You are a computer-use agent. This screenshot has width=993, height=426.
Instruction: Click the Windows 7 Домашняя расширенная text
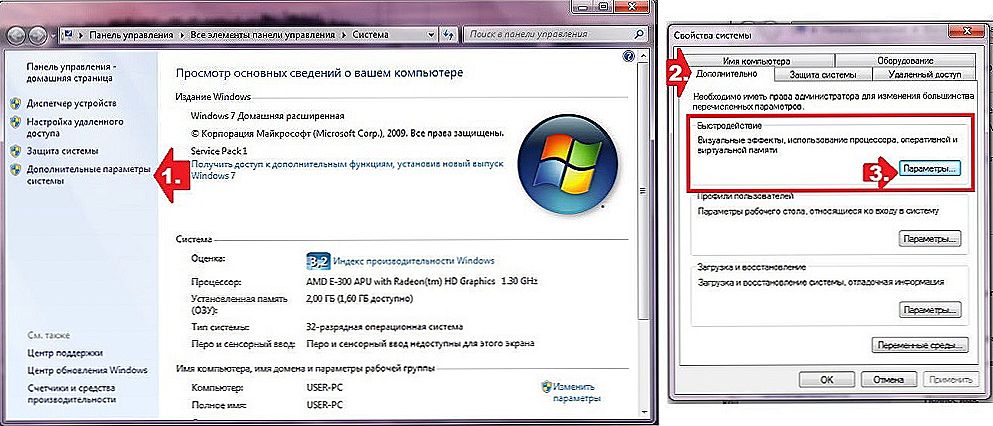click(x=267, y=116)
